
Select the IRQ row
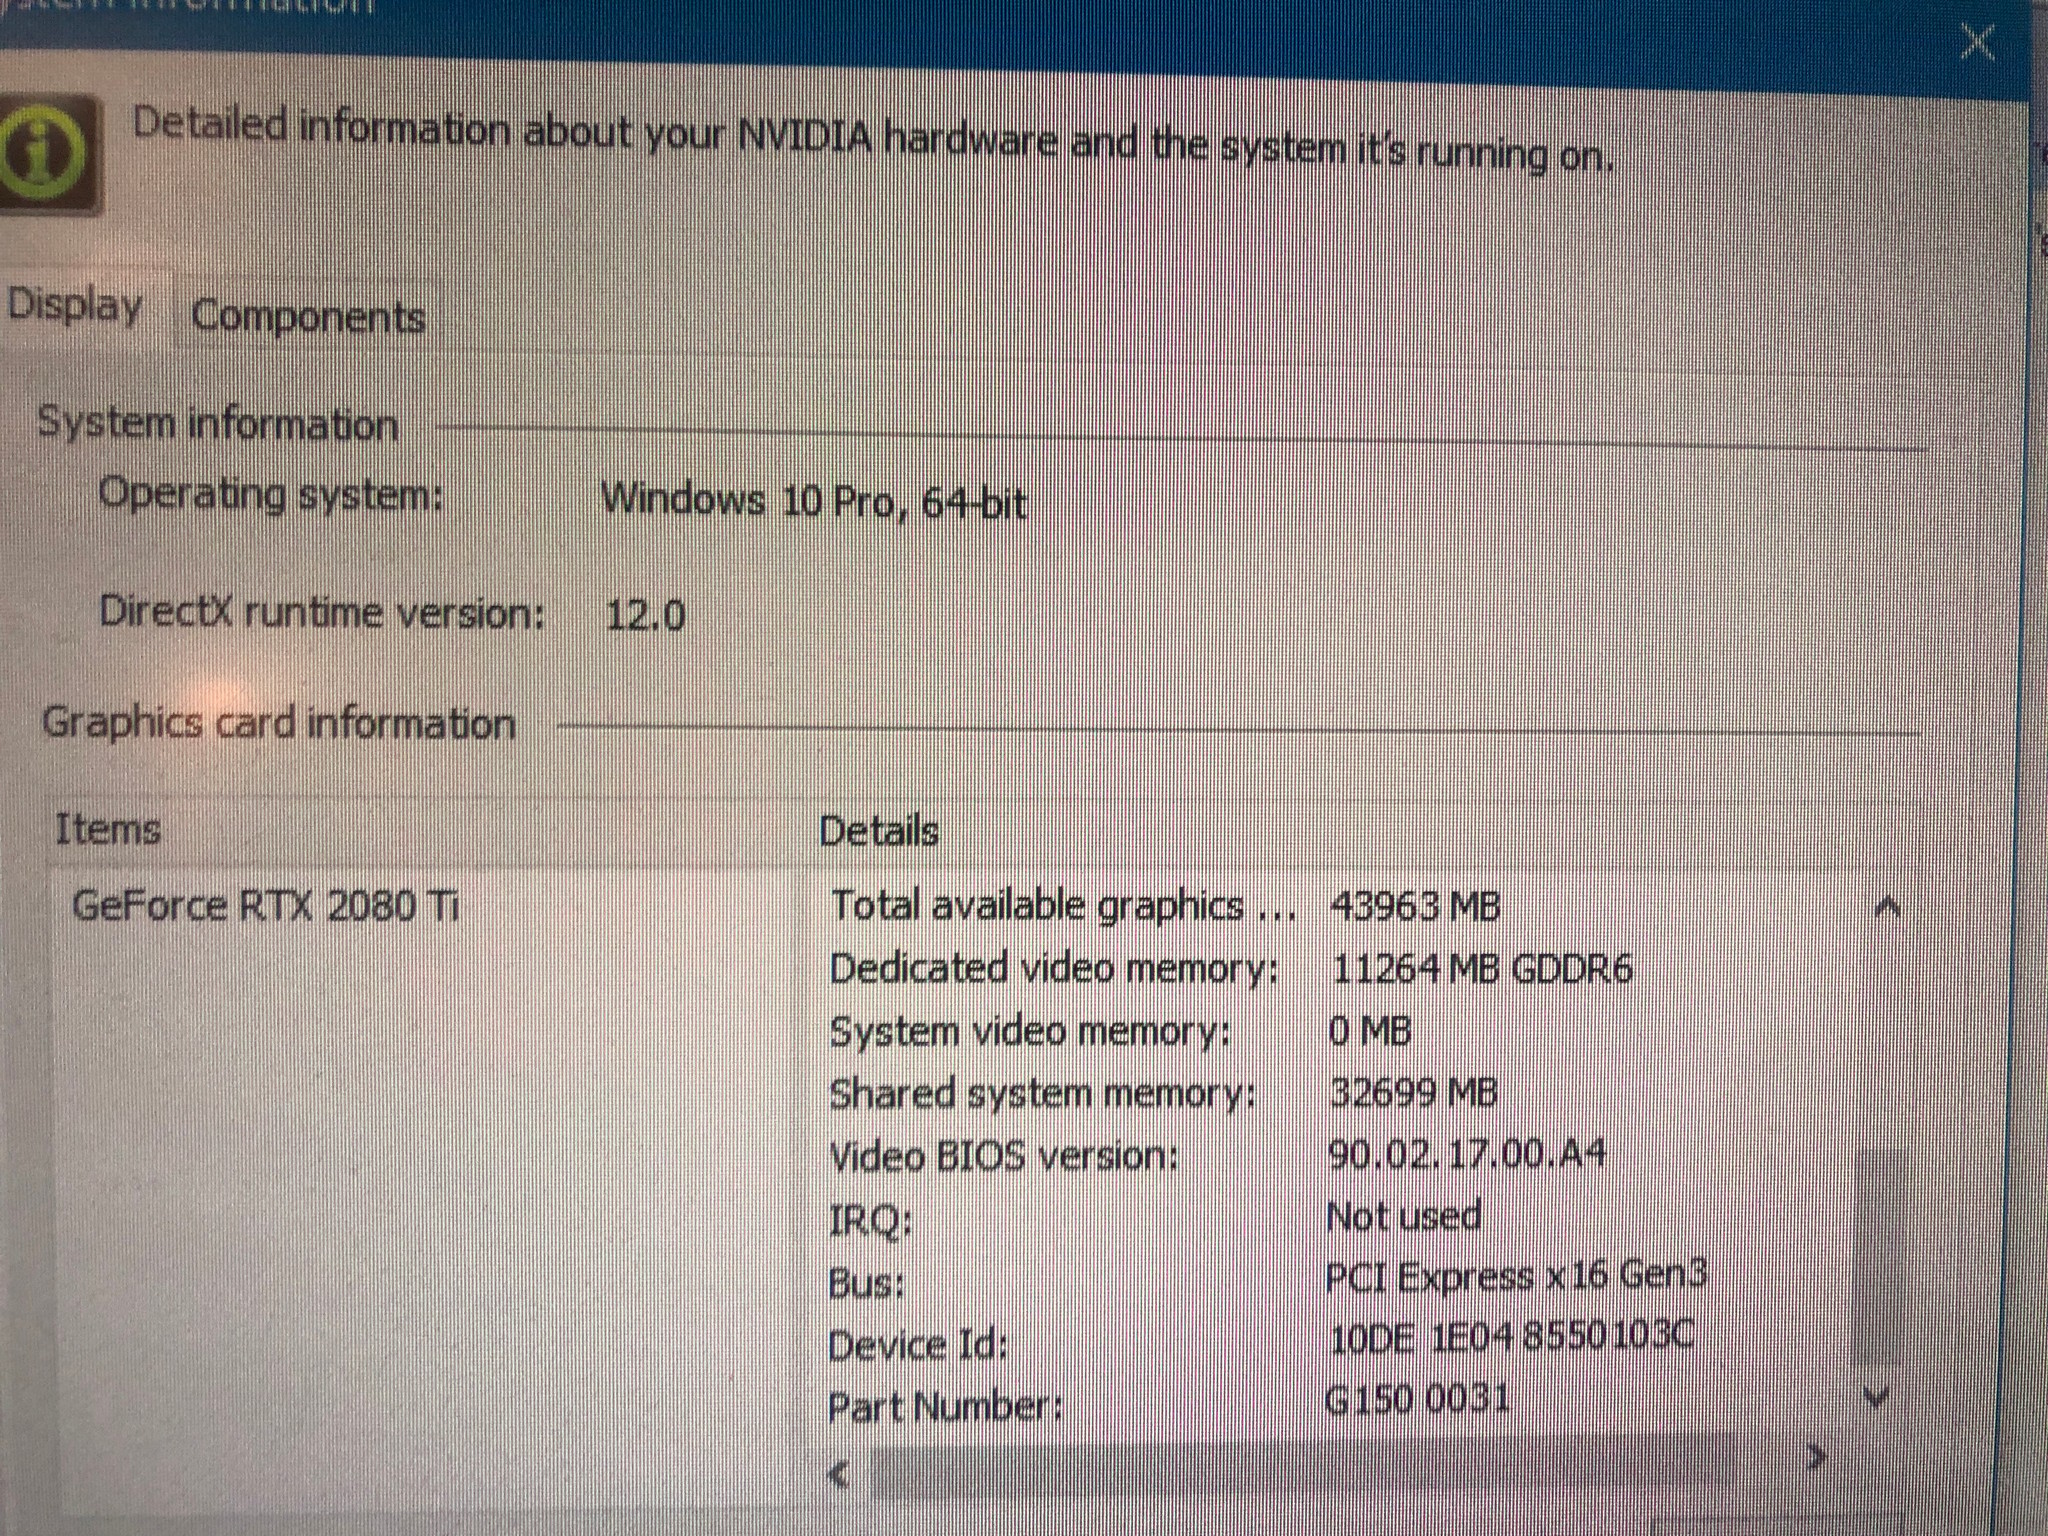click(x=1155, y=1218)
